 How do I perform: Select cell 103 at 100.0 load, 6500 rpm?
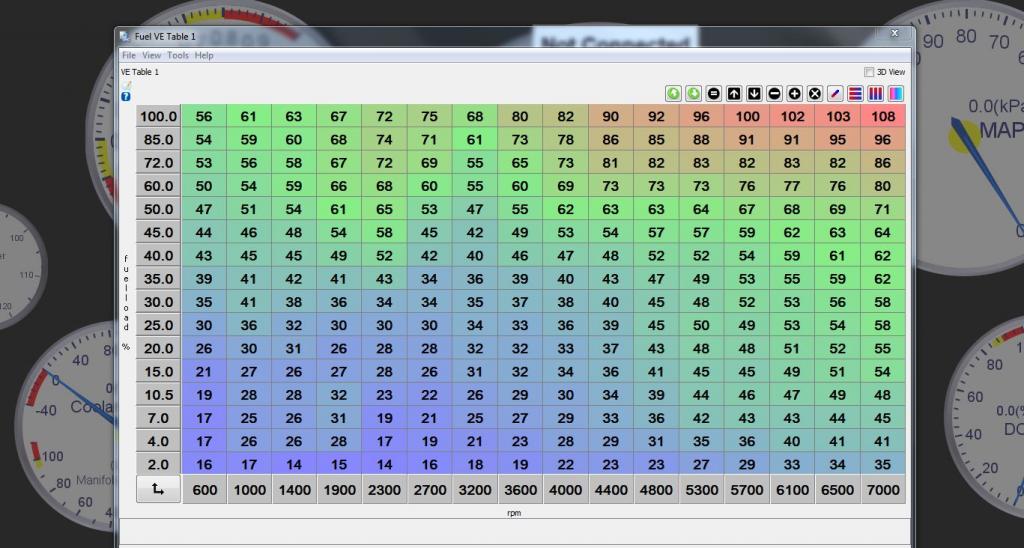tap(837, 116)
